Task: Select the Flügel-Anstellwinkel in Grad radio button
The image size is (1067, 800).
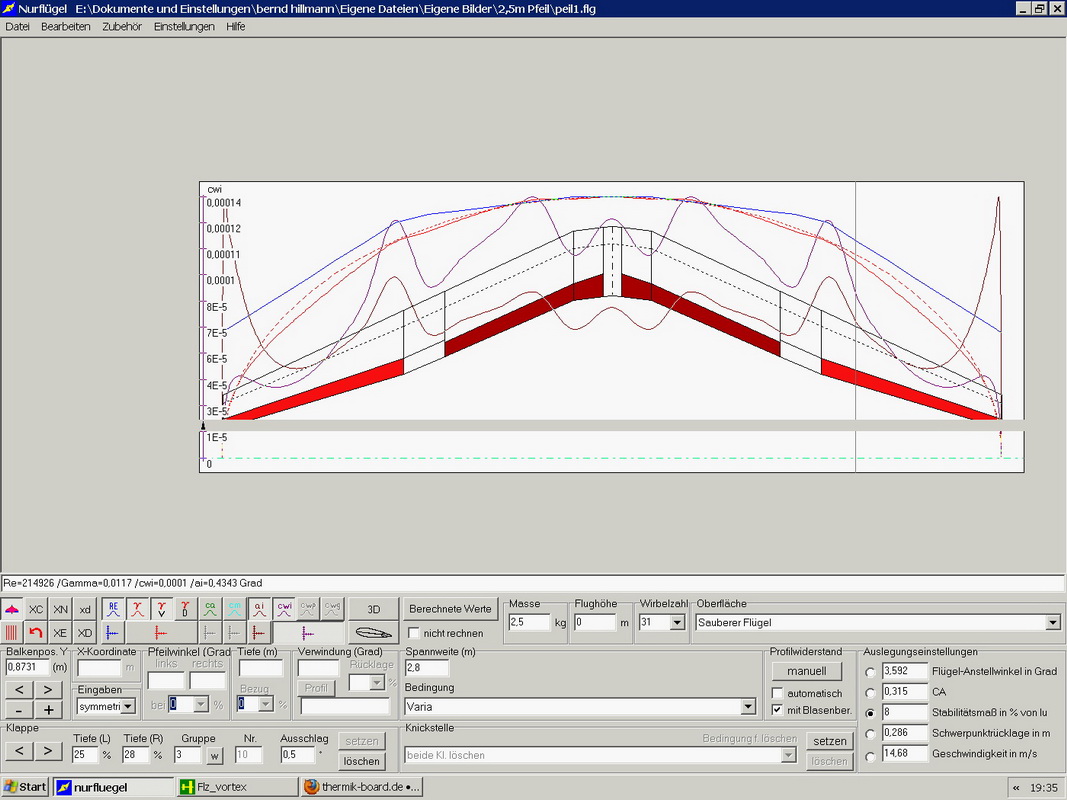Action: click(870, 672)
